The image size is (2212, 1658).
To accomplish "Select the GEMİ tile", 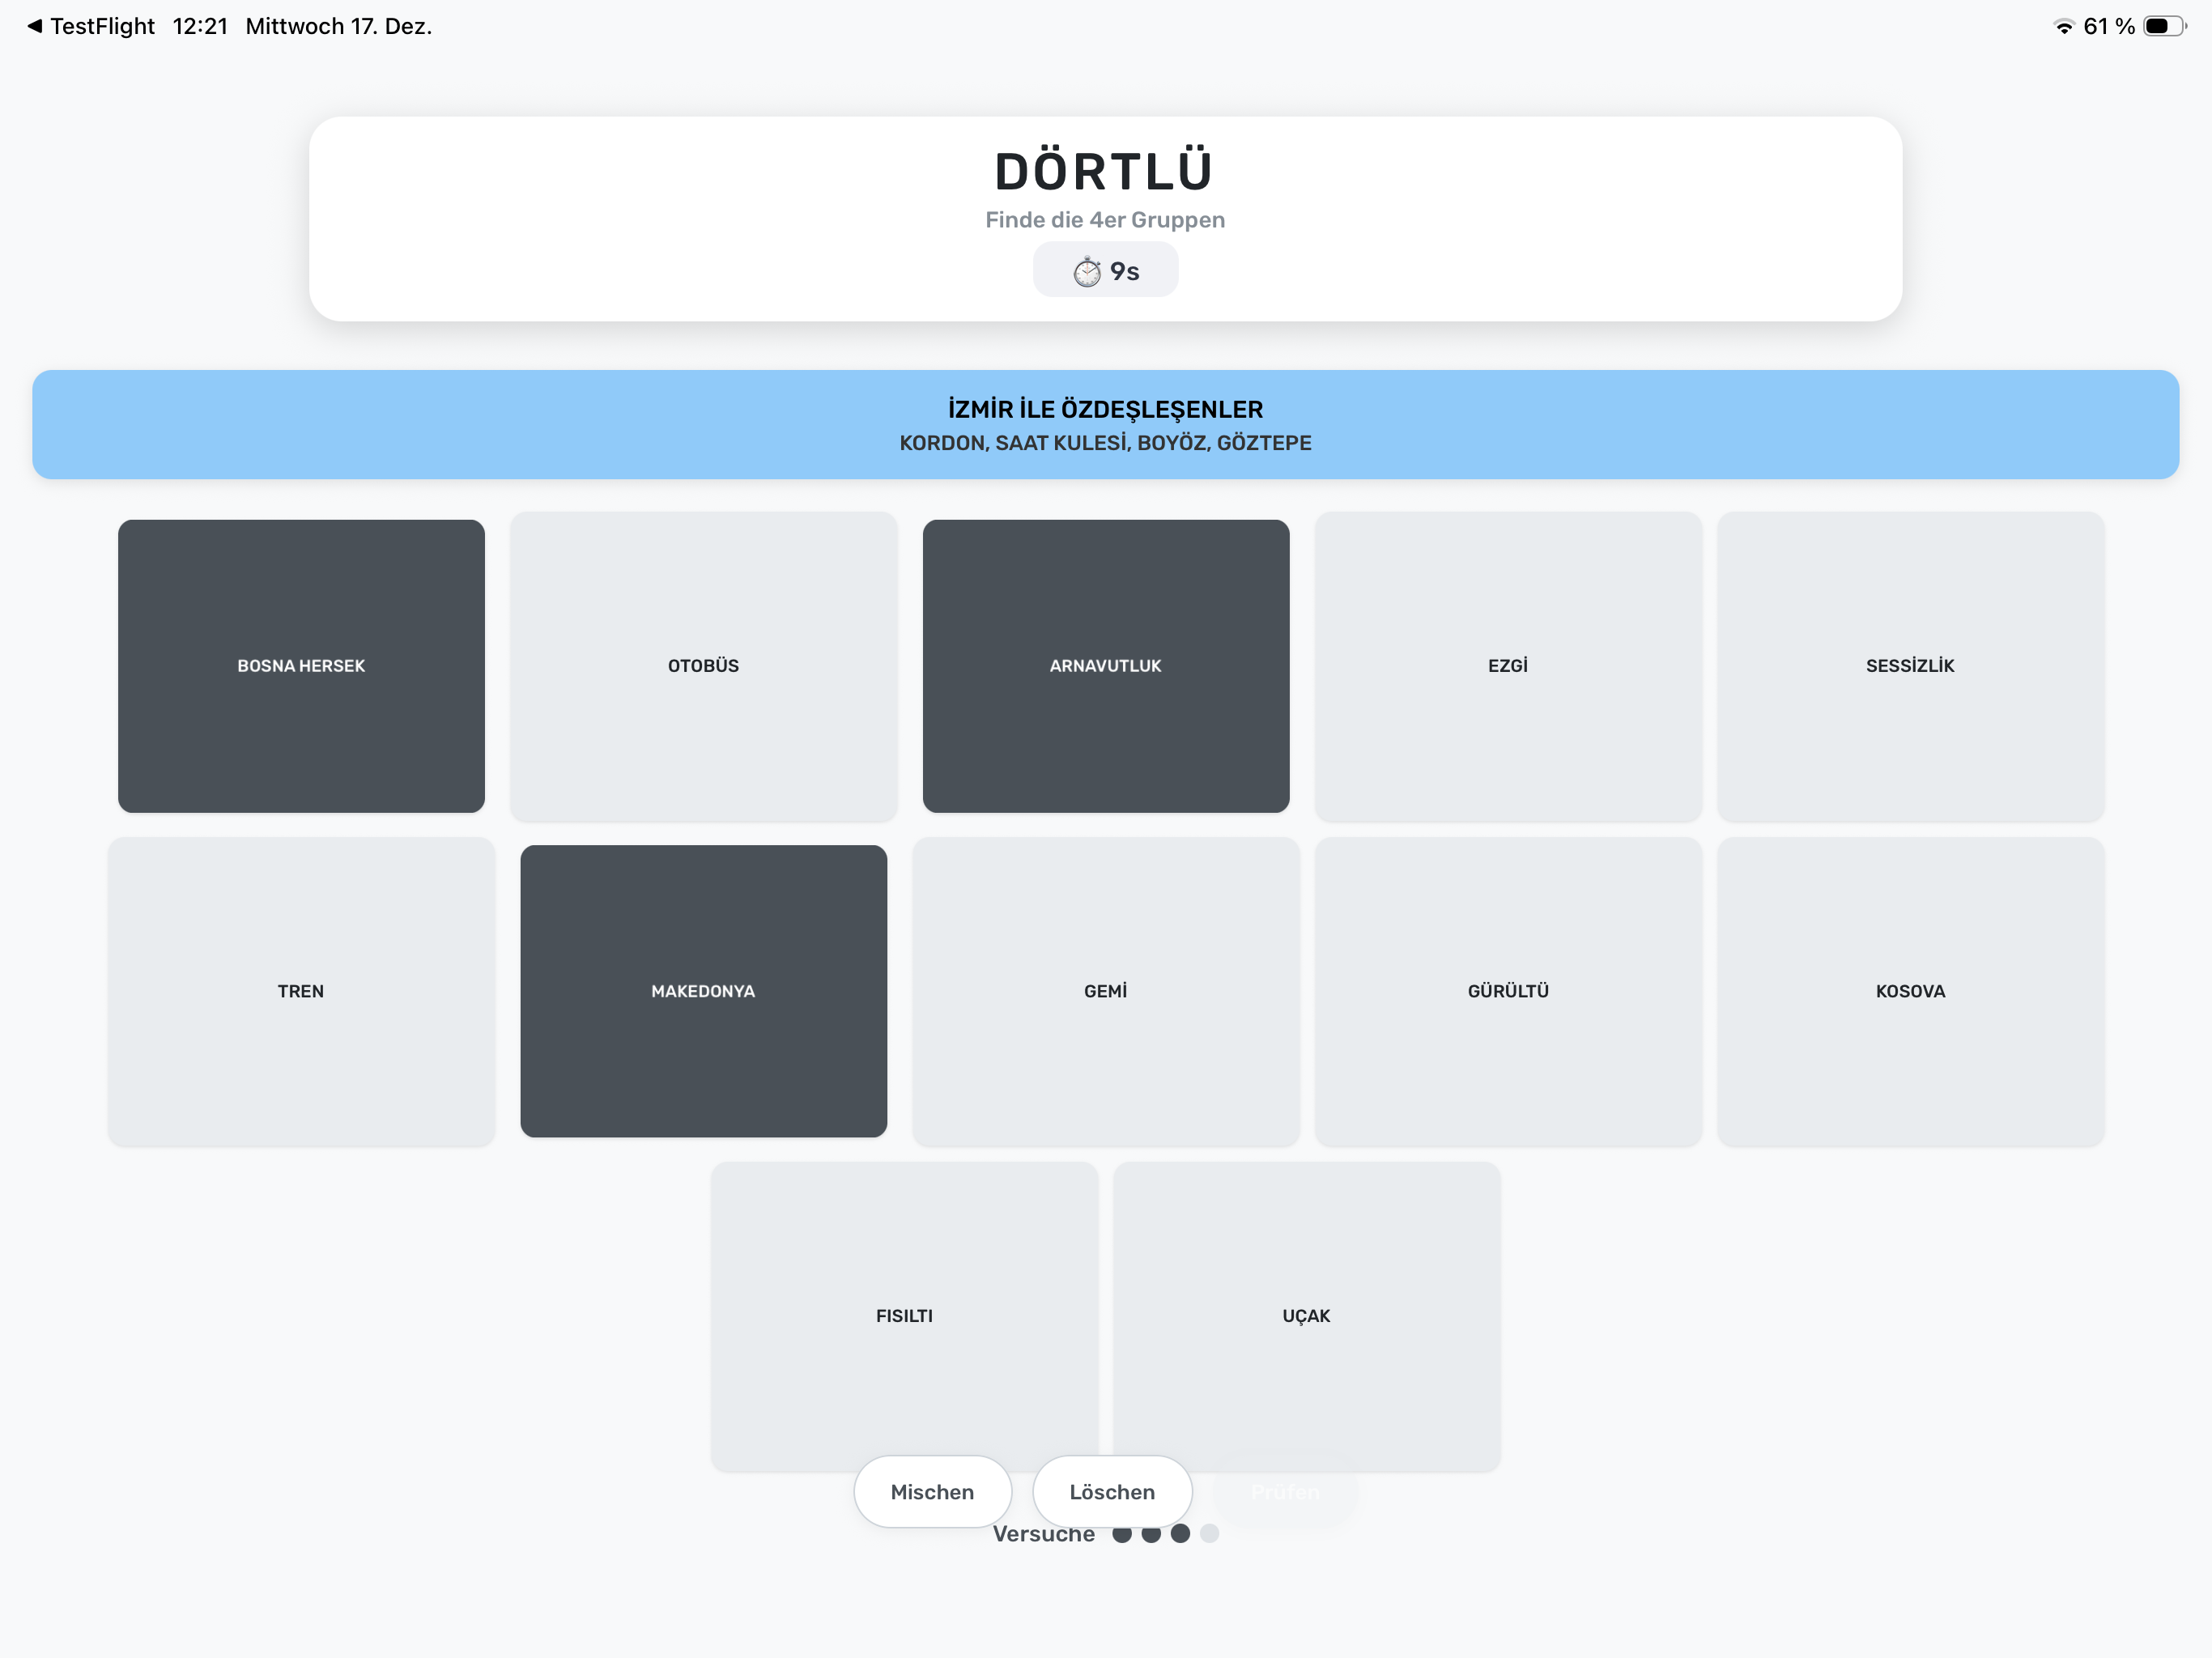I will pos(1106,991).
